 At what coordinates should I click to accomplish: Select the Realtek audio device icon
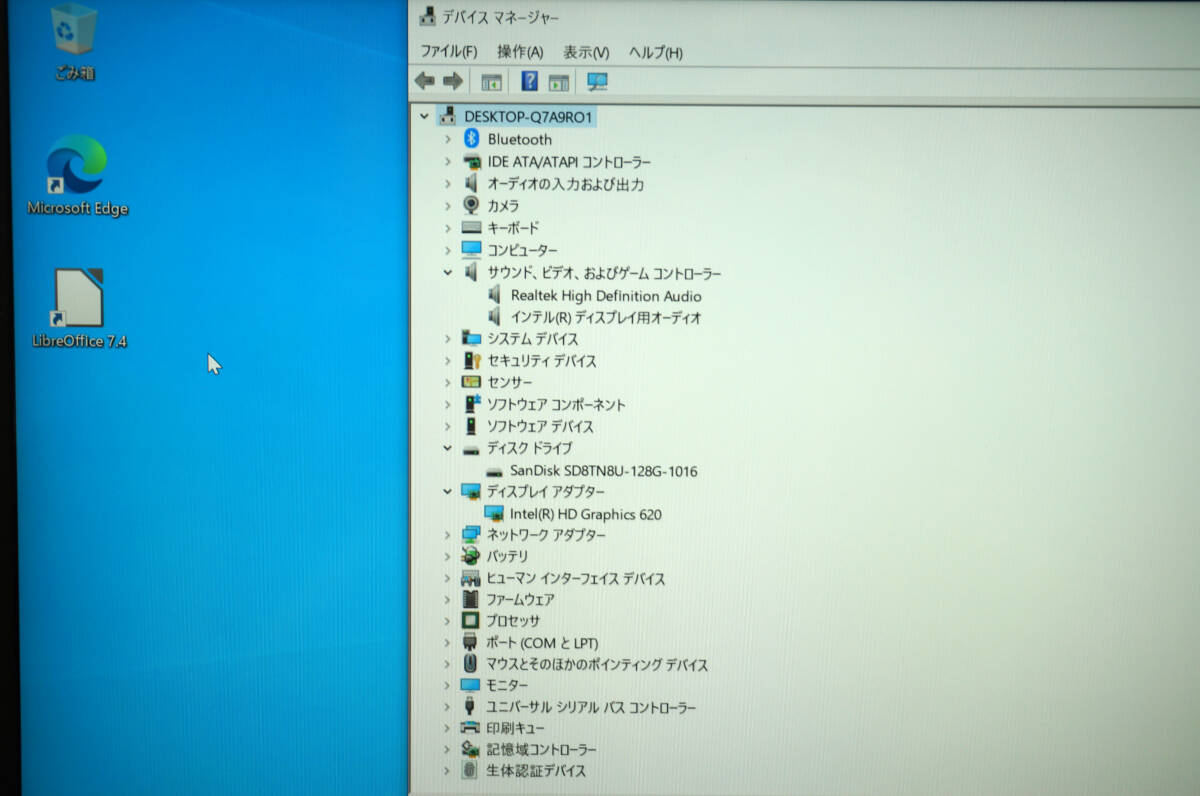[x=496, y=296]
